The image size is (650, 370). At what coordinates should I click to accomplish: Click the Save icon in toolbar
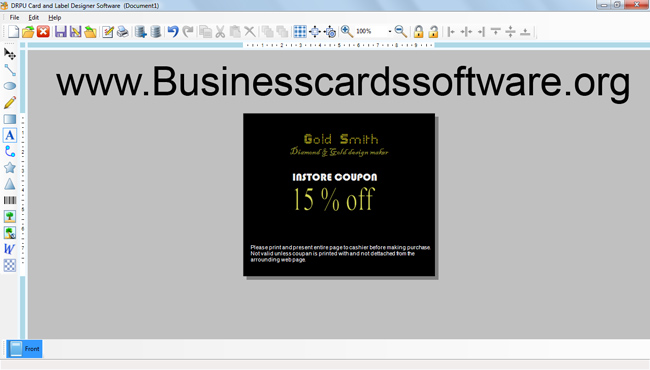click(x=61, y=31)
